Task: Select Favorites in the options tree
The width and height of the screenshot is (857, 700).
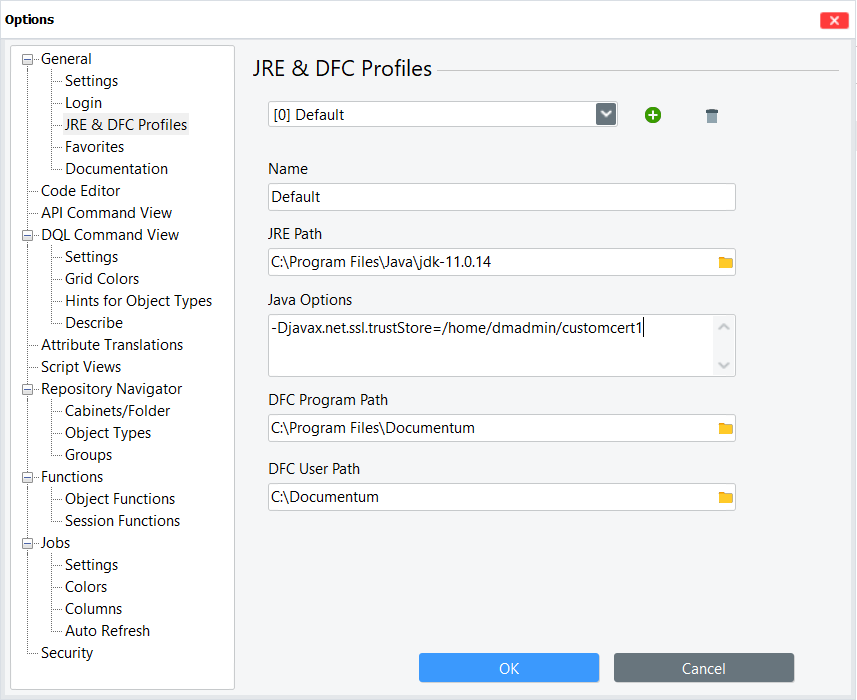Action: pyautogui.click(x=94, y=147)
